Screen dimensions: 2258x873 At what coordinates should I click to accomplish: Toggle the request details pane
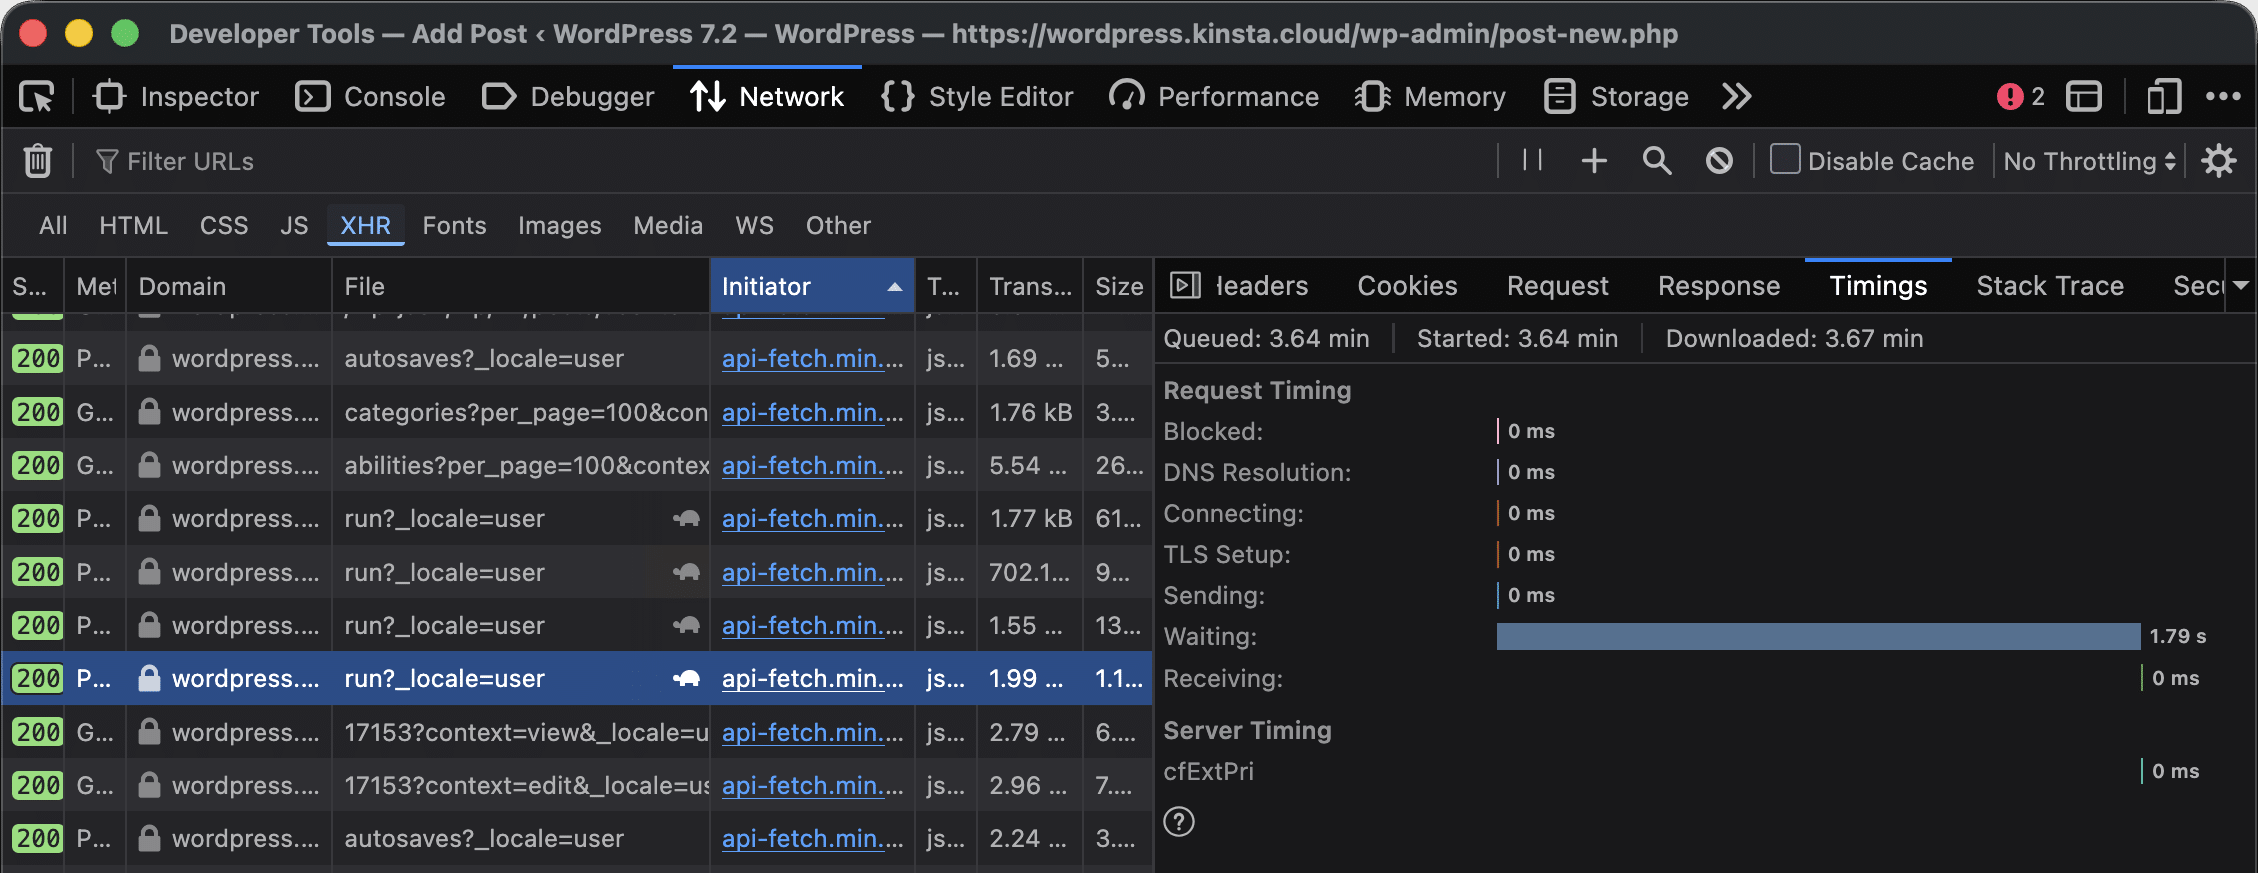(1185, 286)
